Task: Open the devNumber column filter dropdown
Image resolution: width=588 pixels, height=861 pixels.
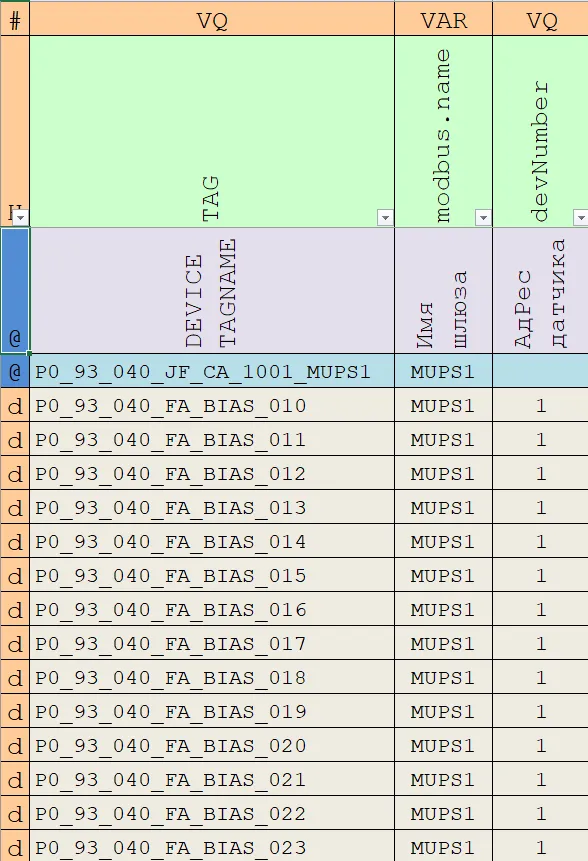Action: click(581, 218)
